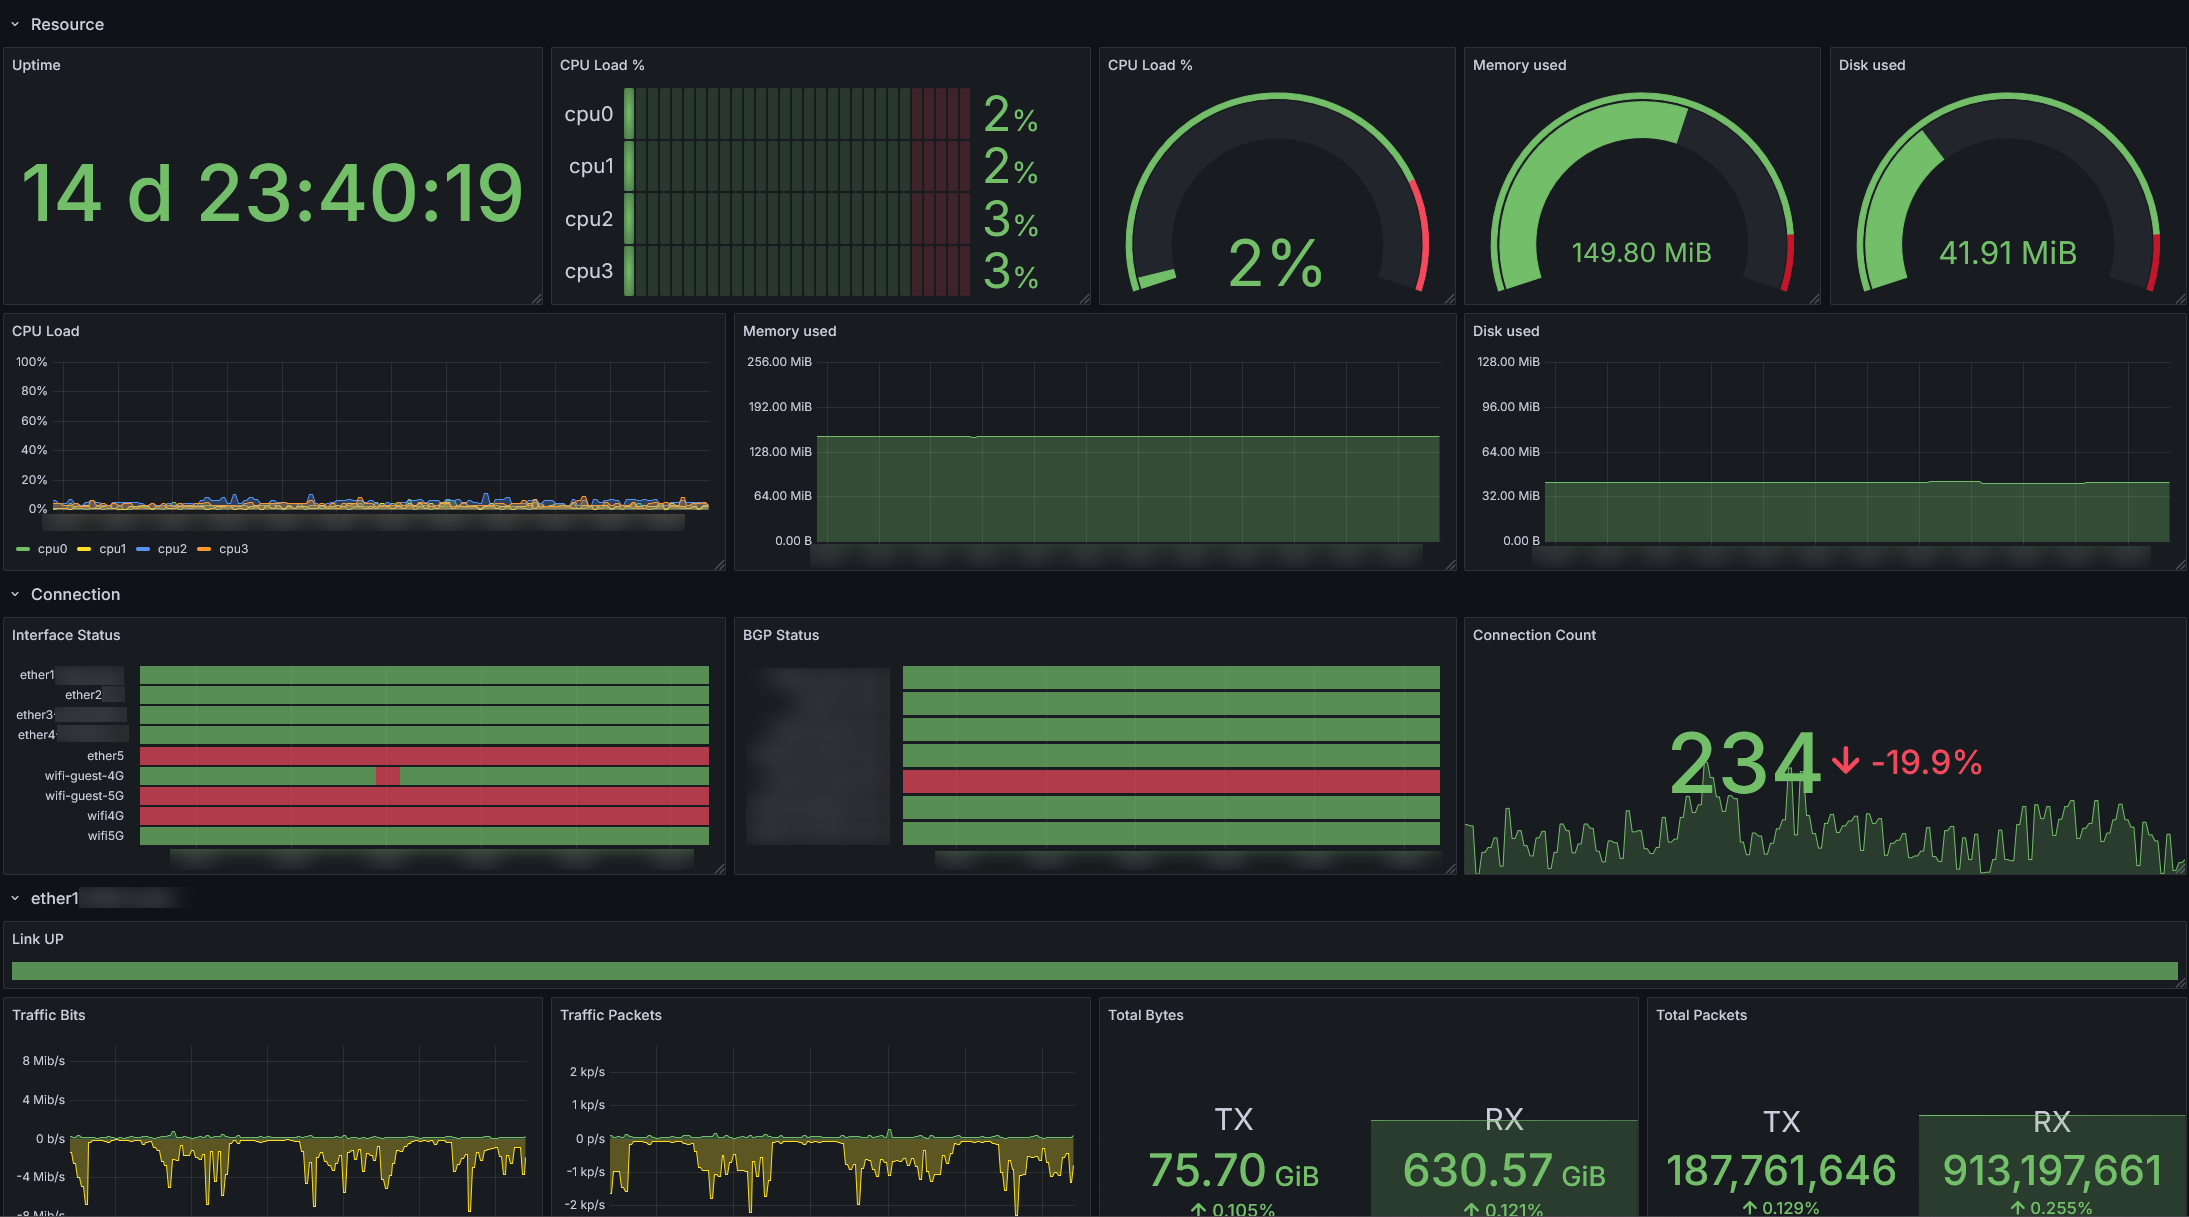Image resolution: width=2189 pixels, height=1217 pixels.
Task: Open the Traffic Bits panel title menu
Action: [48, 1015]
